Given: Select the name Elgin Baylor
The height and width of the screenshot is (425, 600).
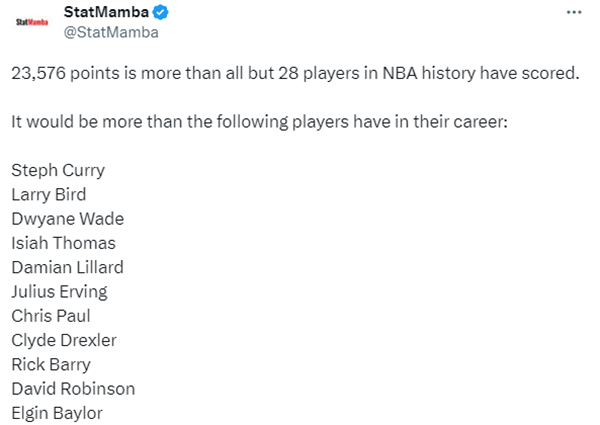Looking at the screenshot, I should pos(57,412).
